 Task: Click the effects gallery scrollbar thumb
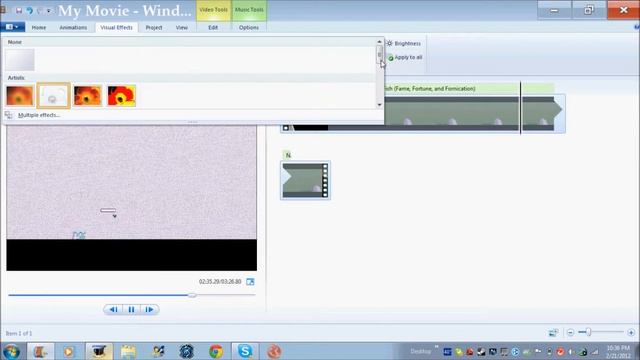(380, 54)
